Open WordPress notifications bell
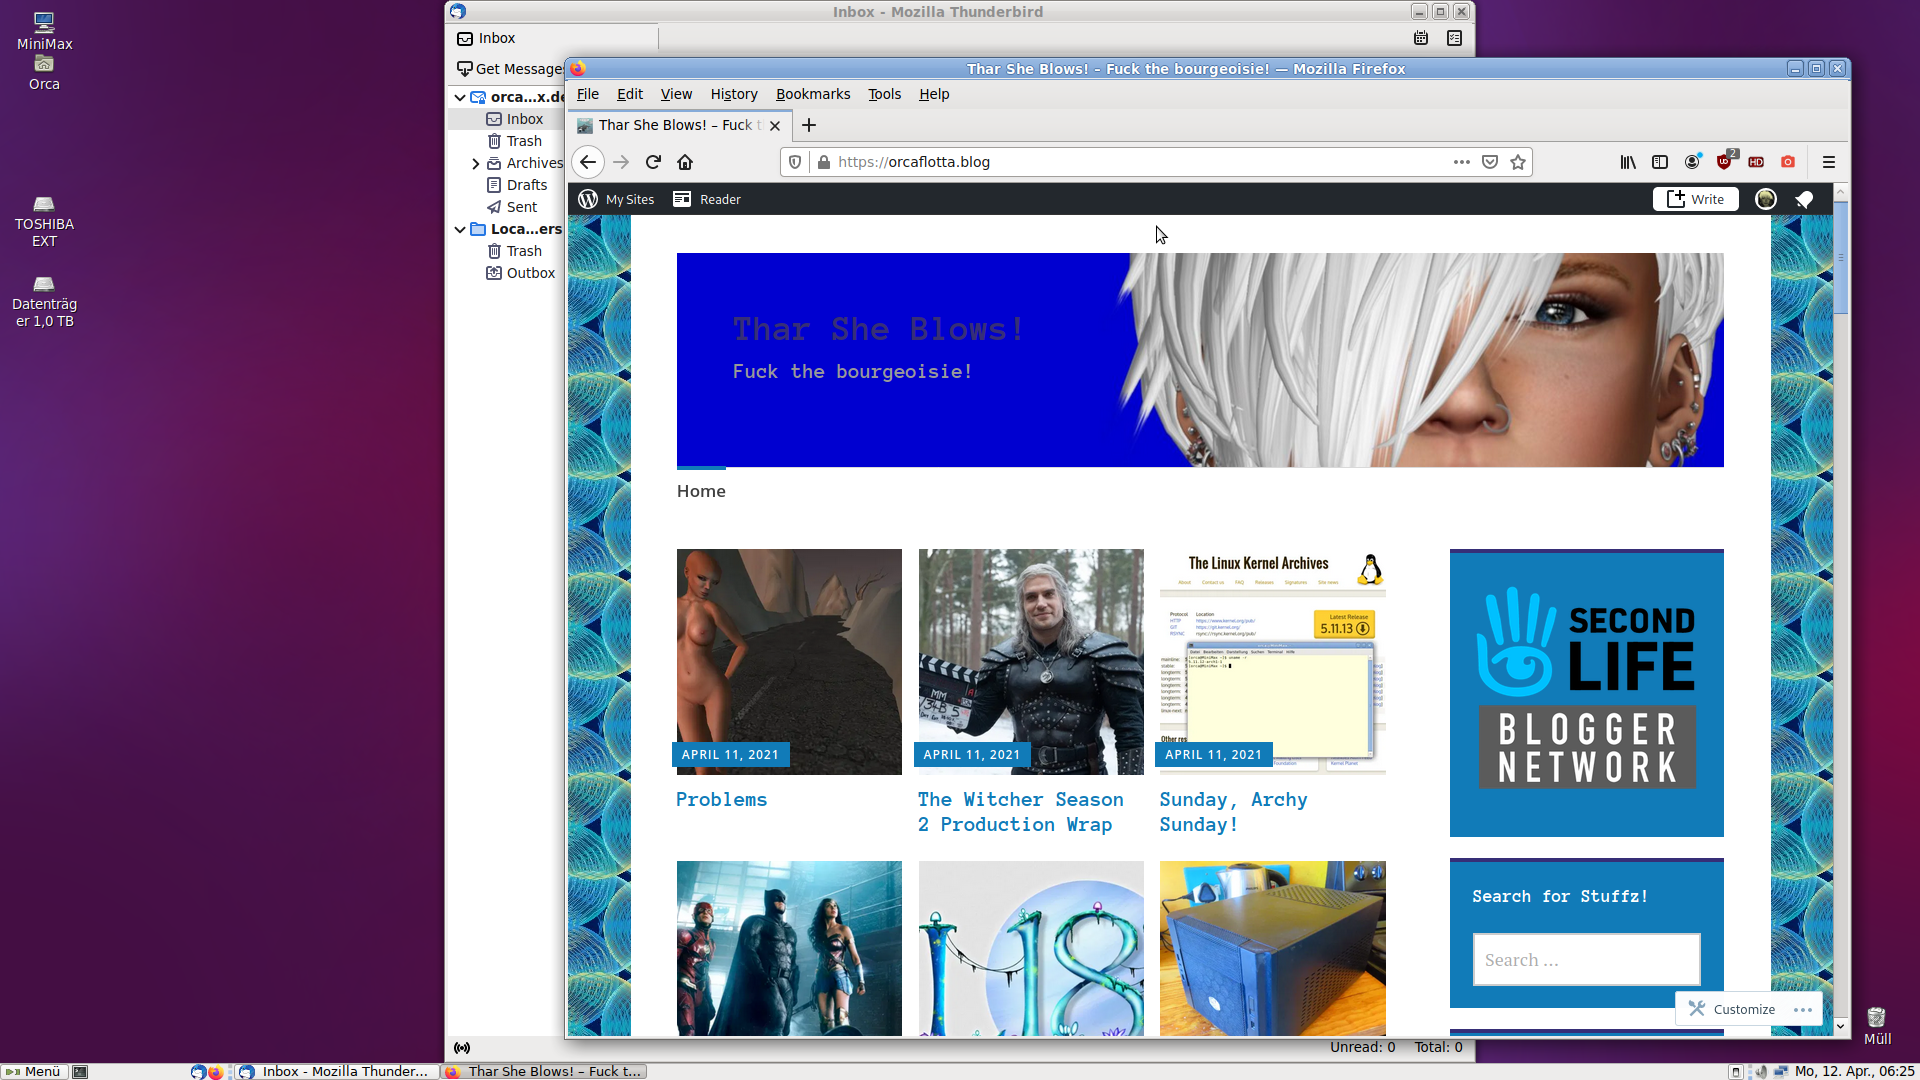 tap(1804, 200)
